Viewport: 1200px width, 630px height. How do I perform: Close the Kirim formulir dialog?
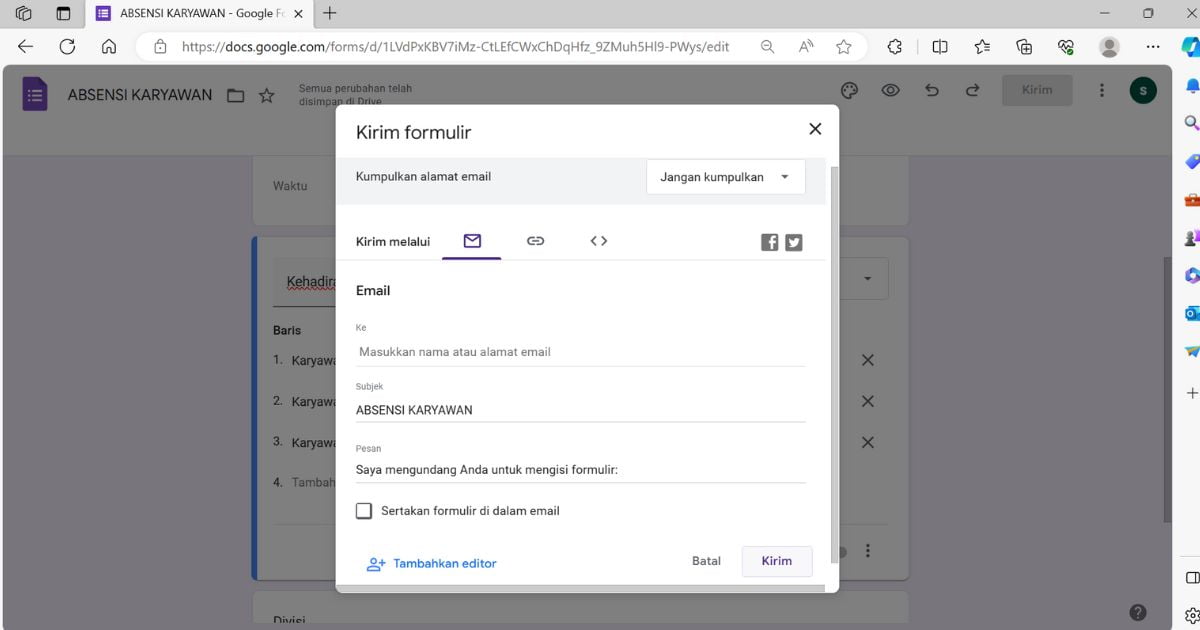click(815, 129)
